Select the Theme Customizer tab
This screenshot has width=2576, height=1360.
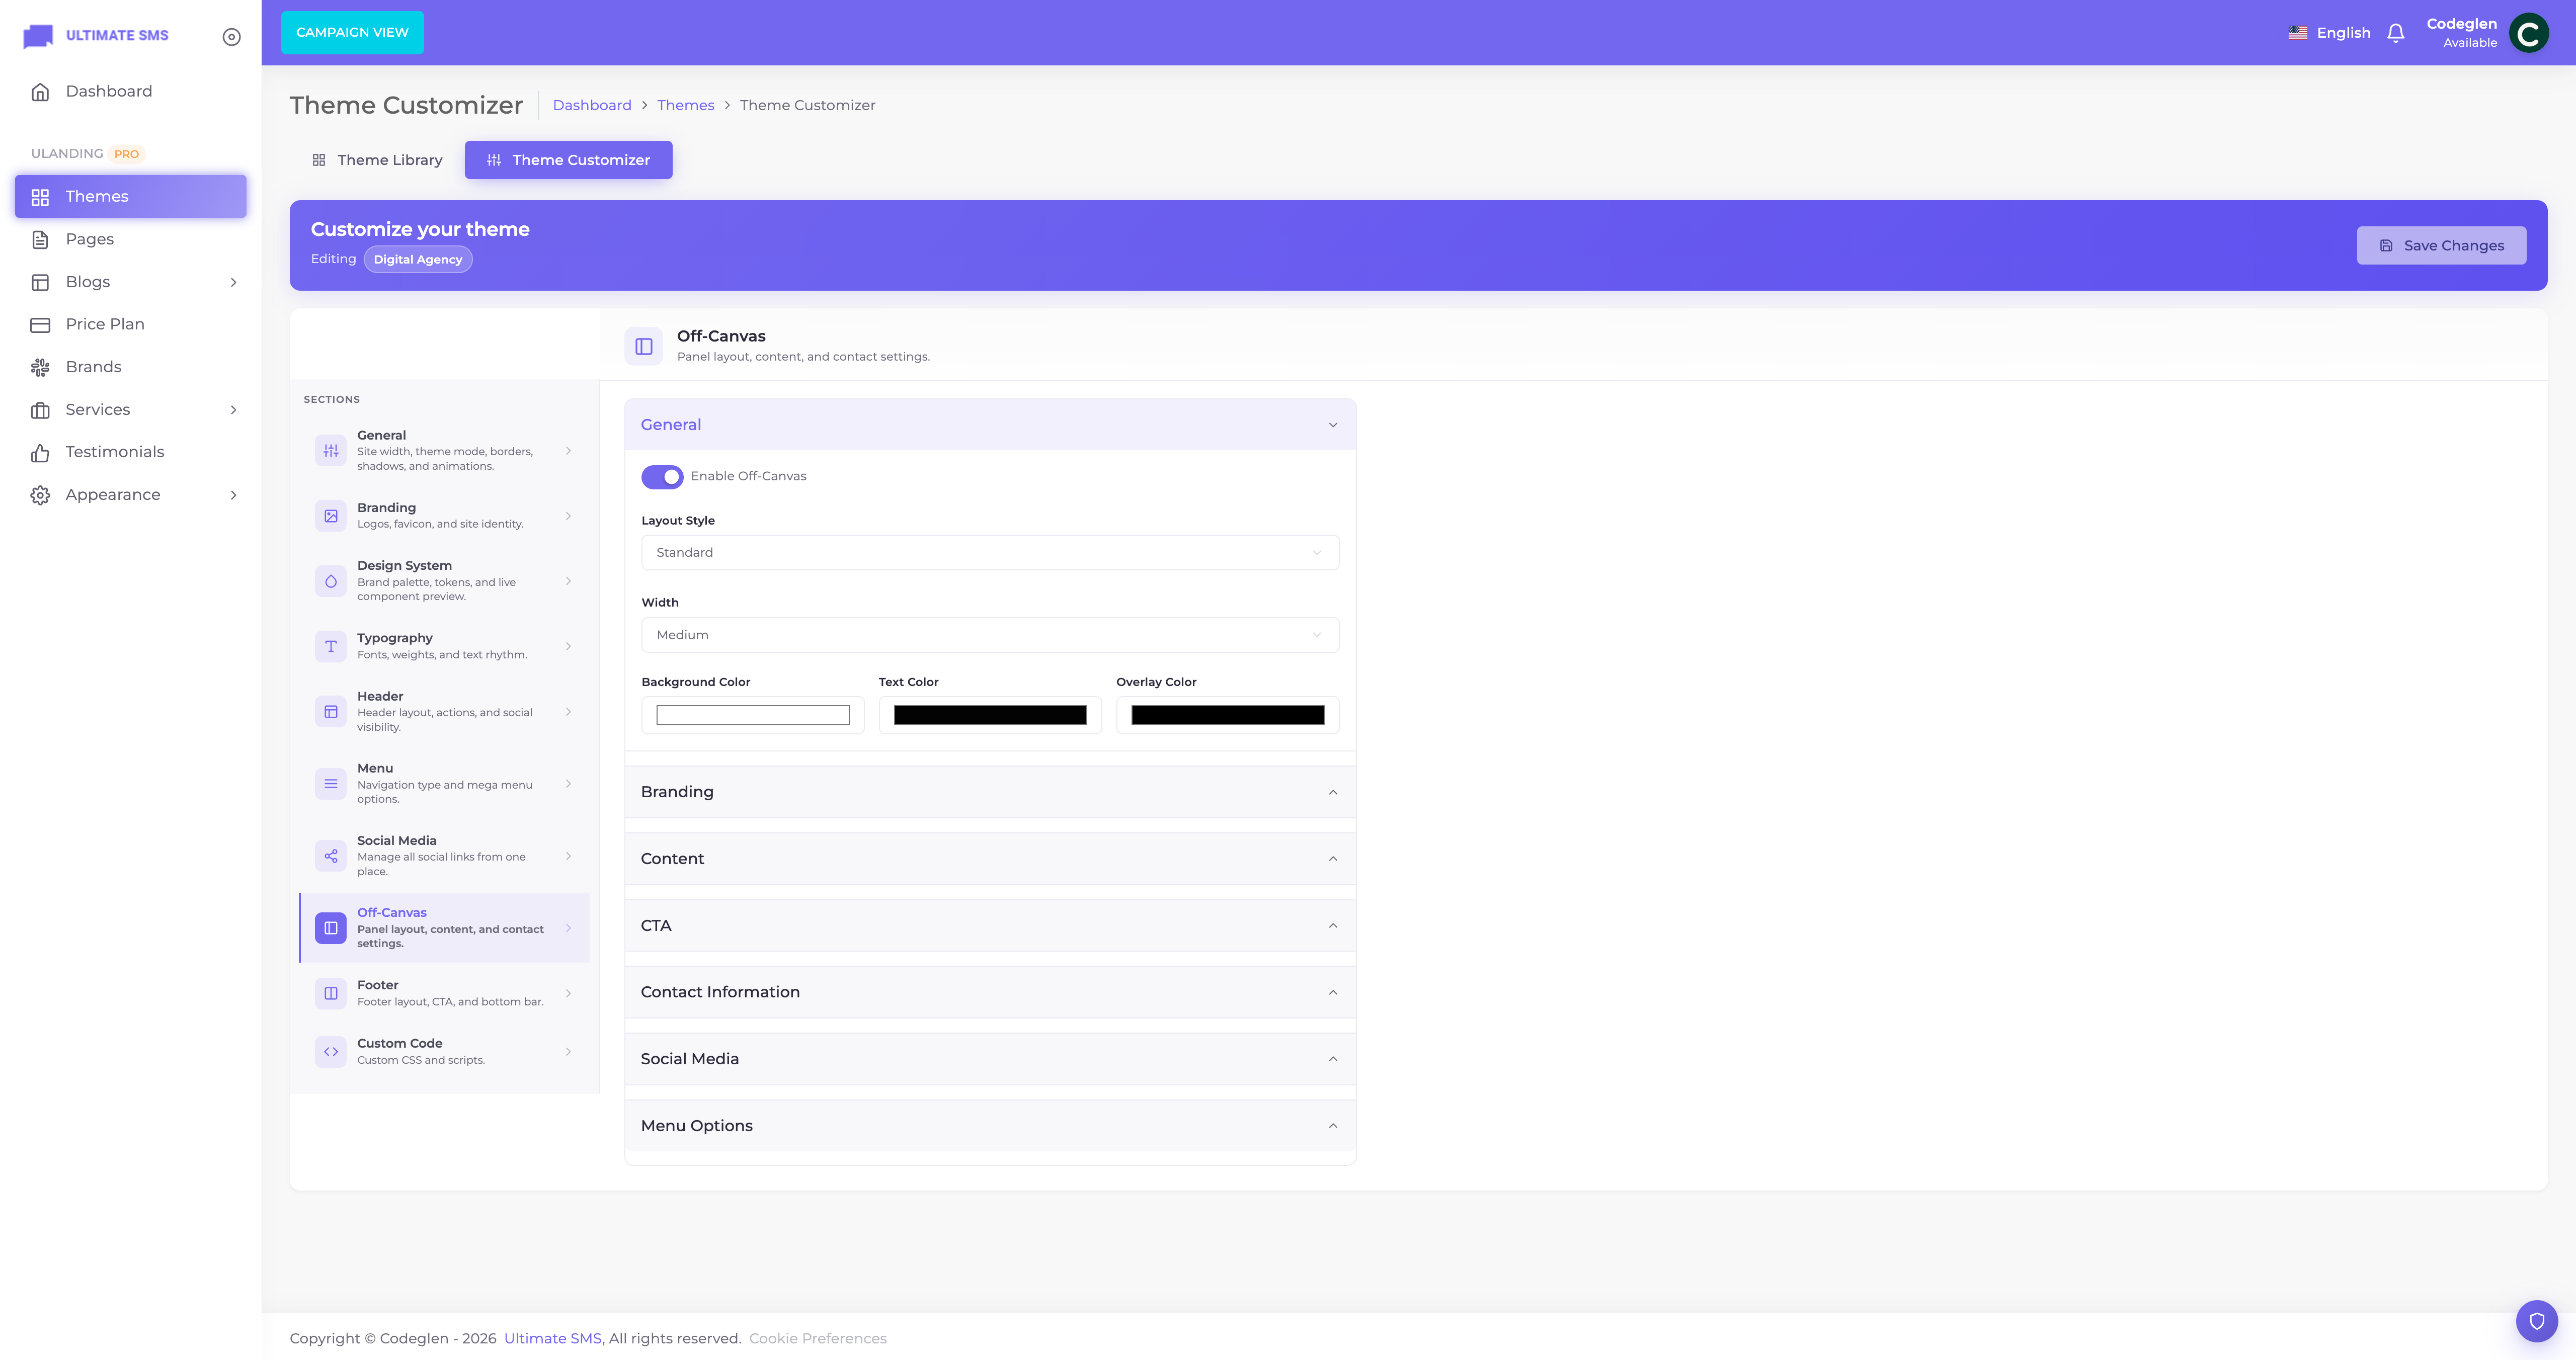point(568,160)
